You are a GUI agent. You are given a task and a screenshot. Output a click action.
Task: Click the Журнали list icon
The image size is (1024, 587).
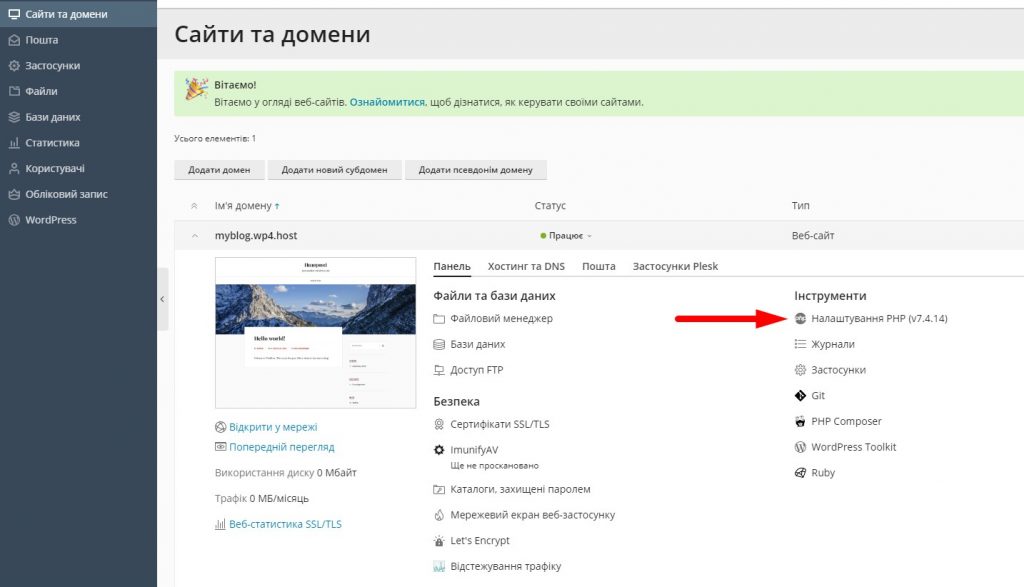(800, 344)
